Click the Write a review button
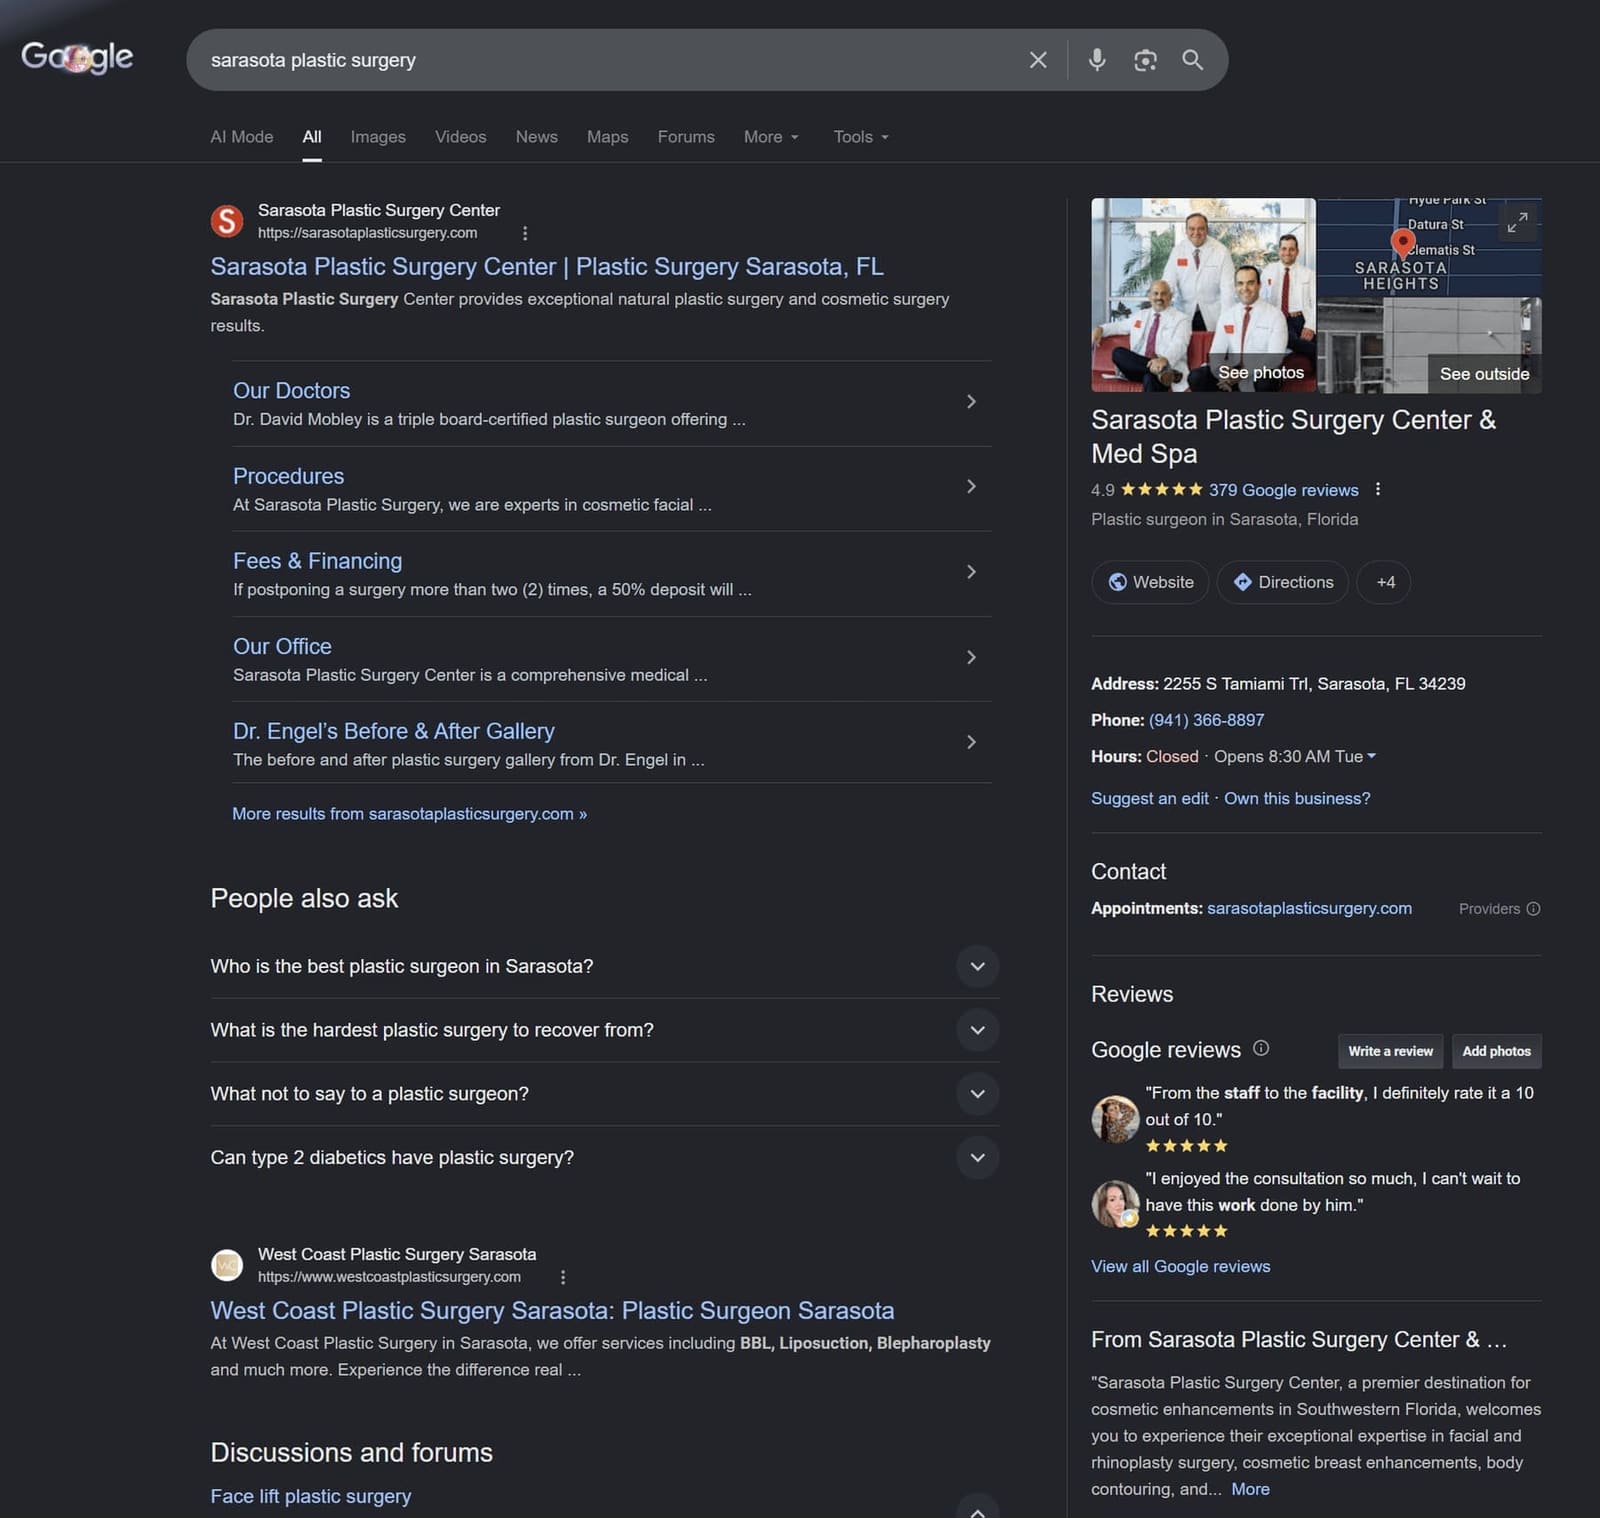The height and width of the screenshot is (1518, 1600). click(x=1390, y=1051)
